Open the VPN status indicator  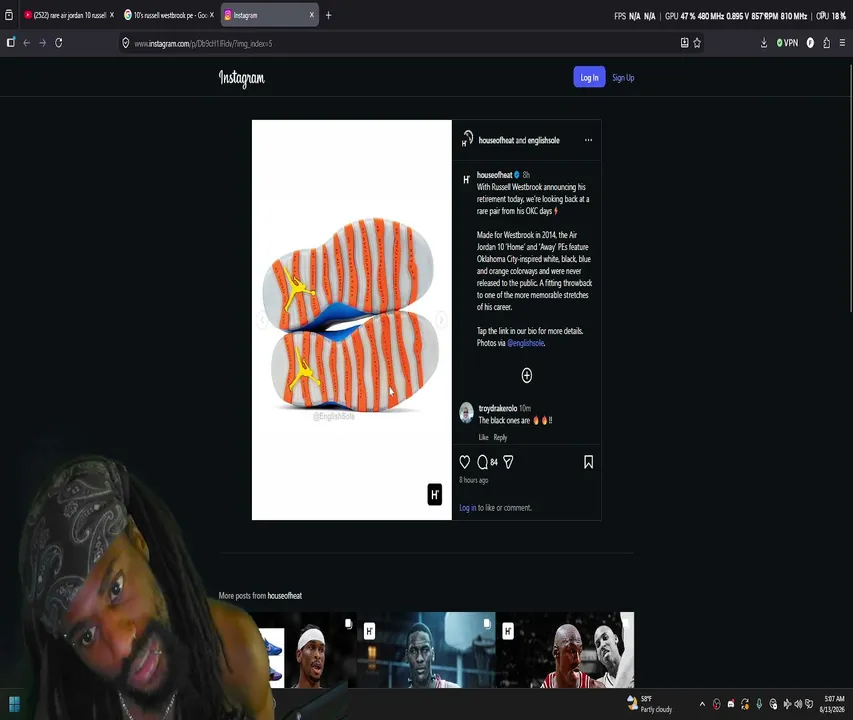[x=787, y=43]
